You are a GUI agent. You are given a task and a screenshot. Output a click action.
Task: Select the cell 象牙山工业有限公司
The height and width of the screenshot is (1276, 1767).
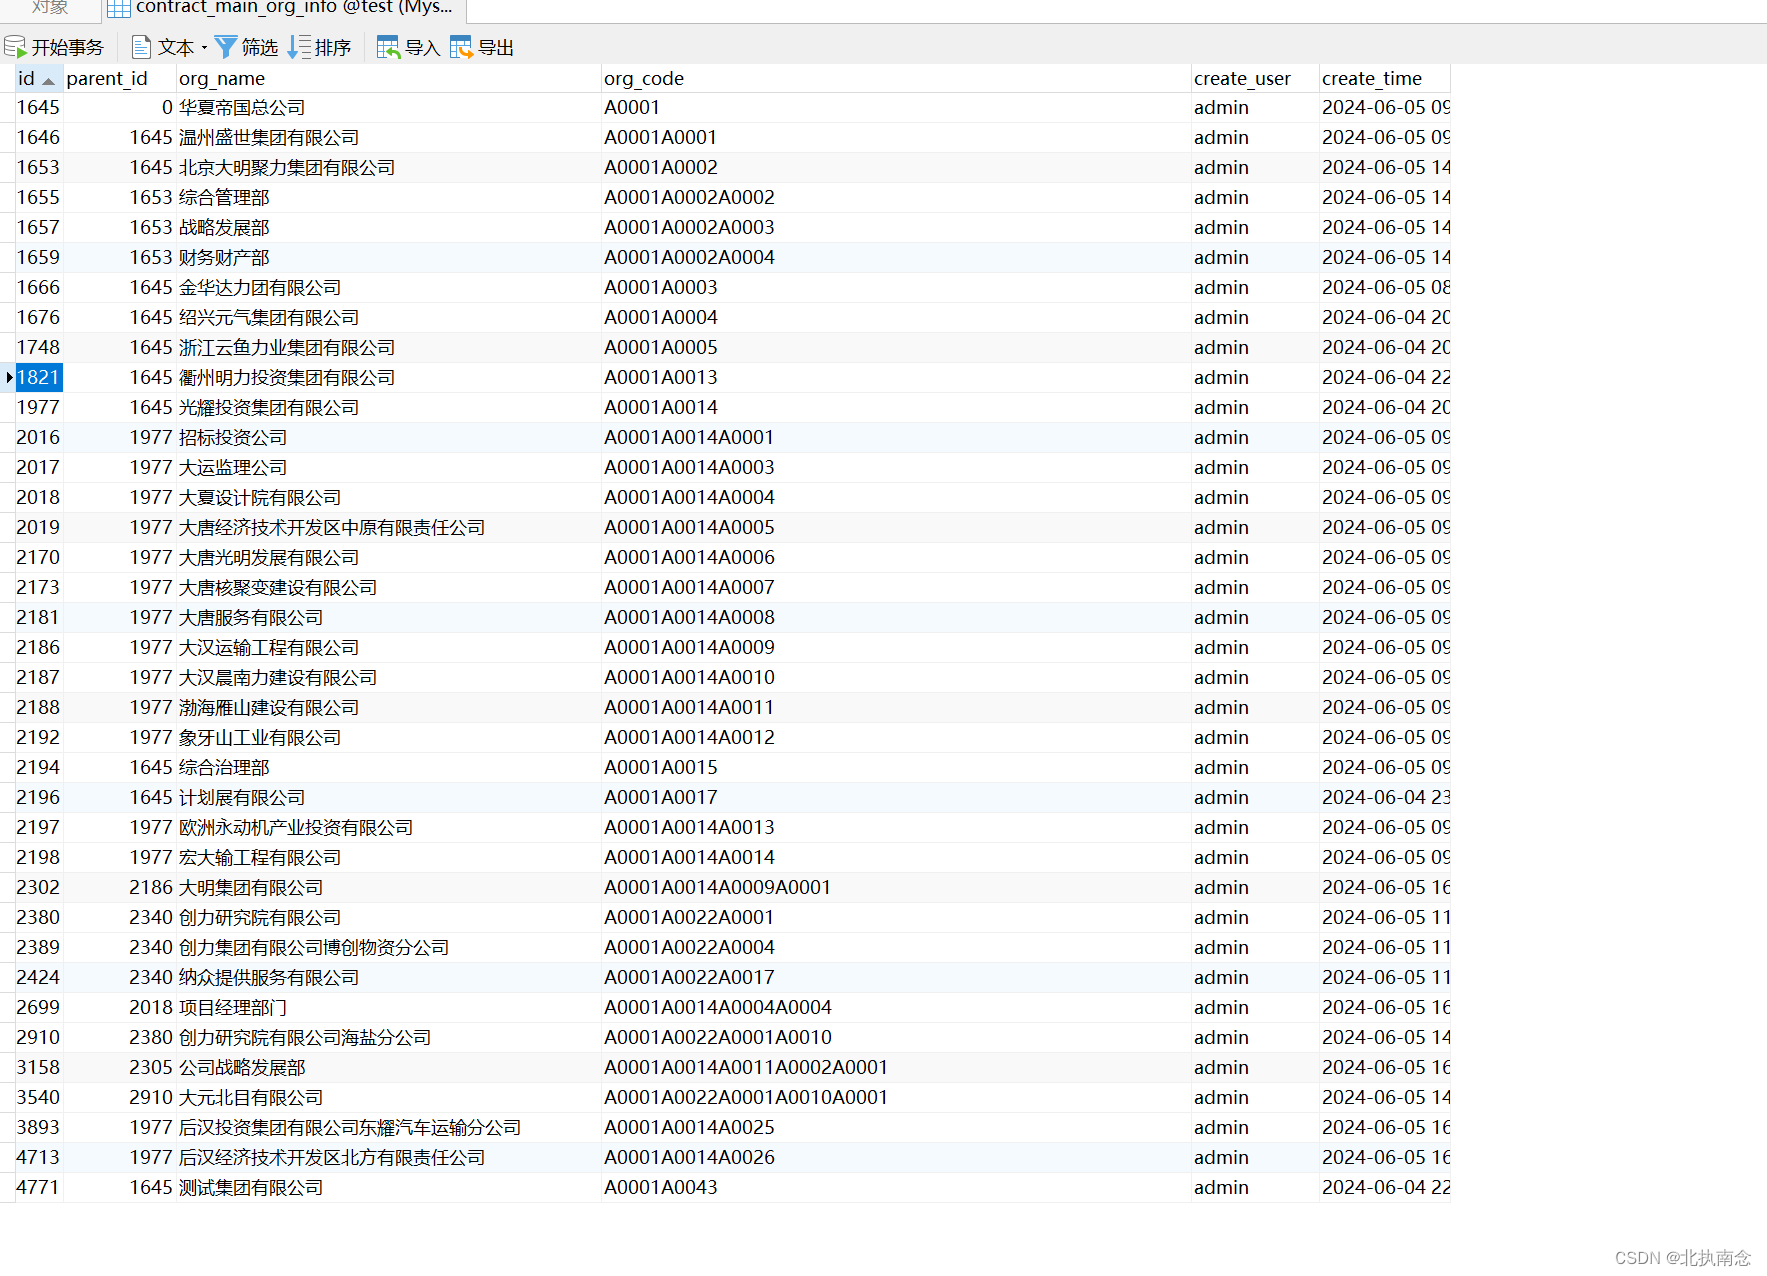coord(388,738)
